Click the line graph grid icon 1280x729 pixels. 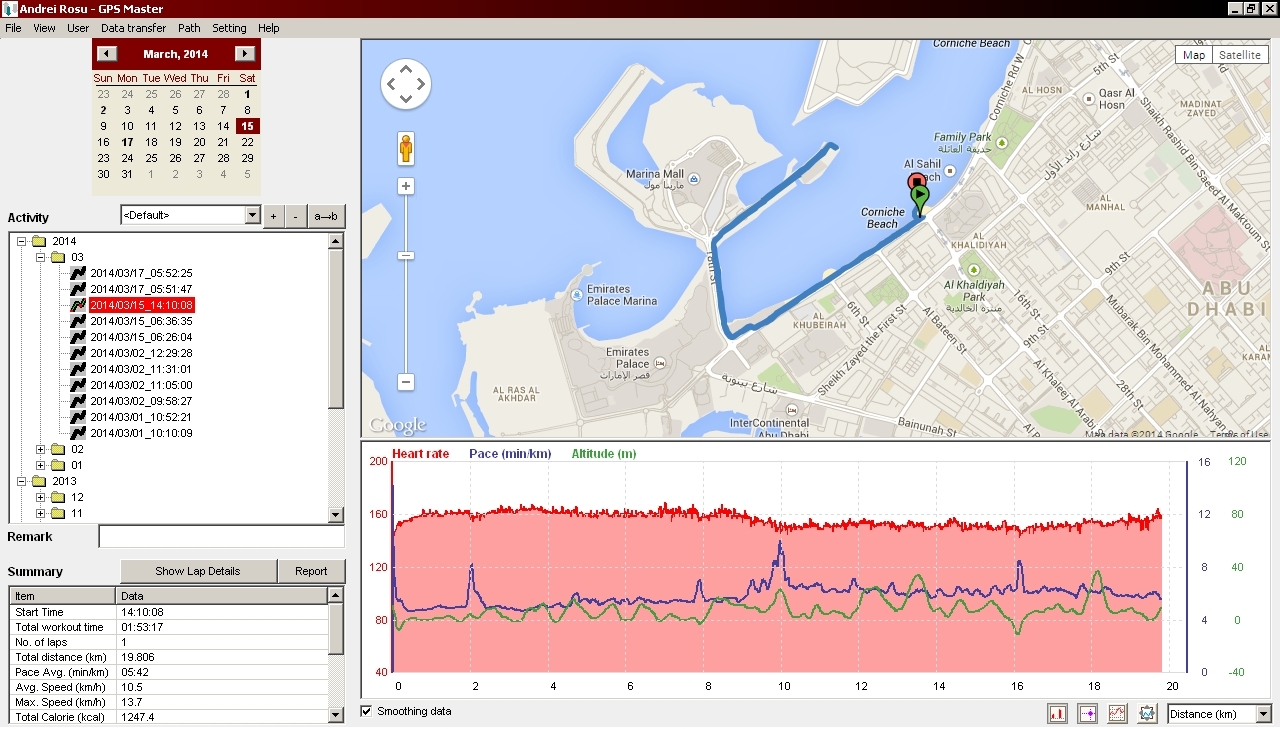coord(1117,713)
